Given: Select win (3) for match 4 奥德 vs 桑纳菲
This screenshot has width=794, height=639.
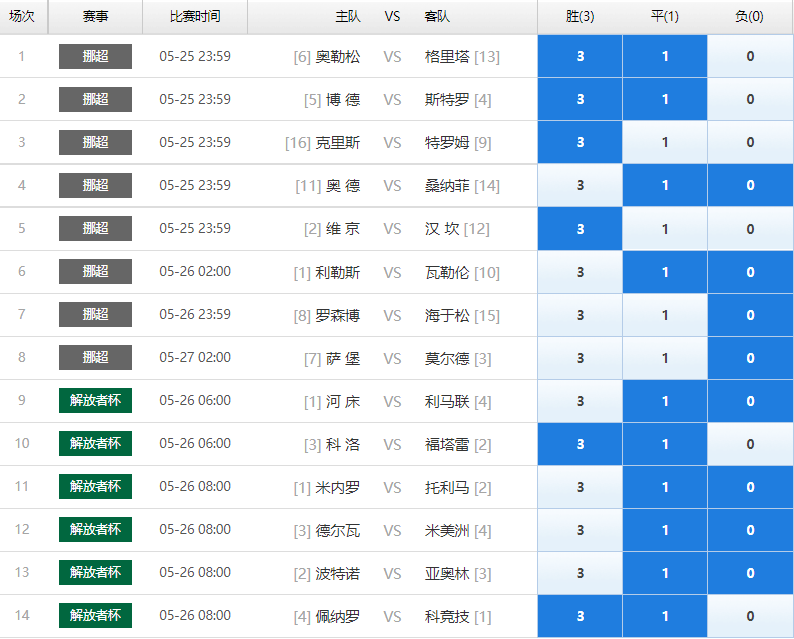Looking at the screenshot, I should click(x=580, y=185).
